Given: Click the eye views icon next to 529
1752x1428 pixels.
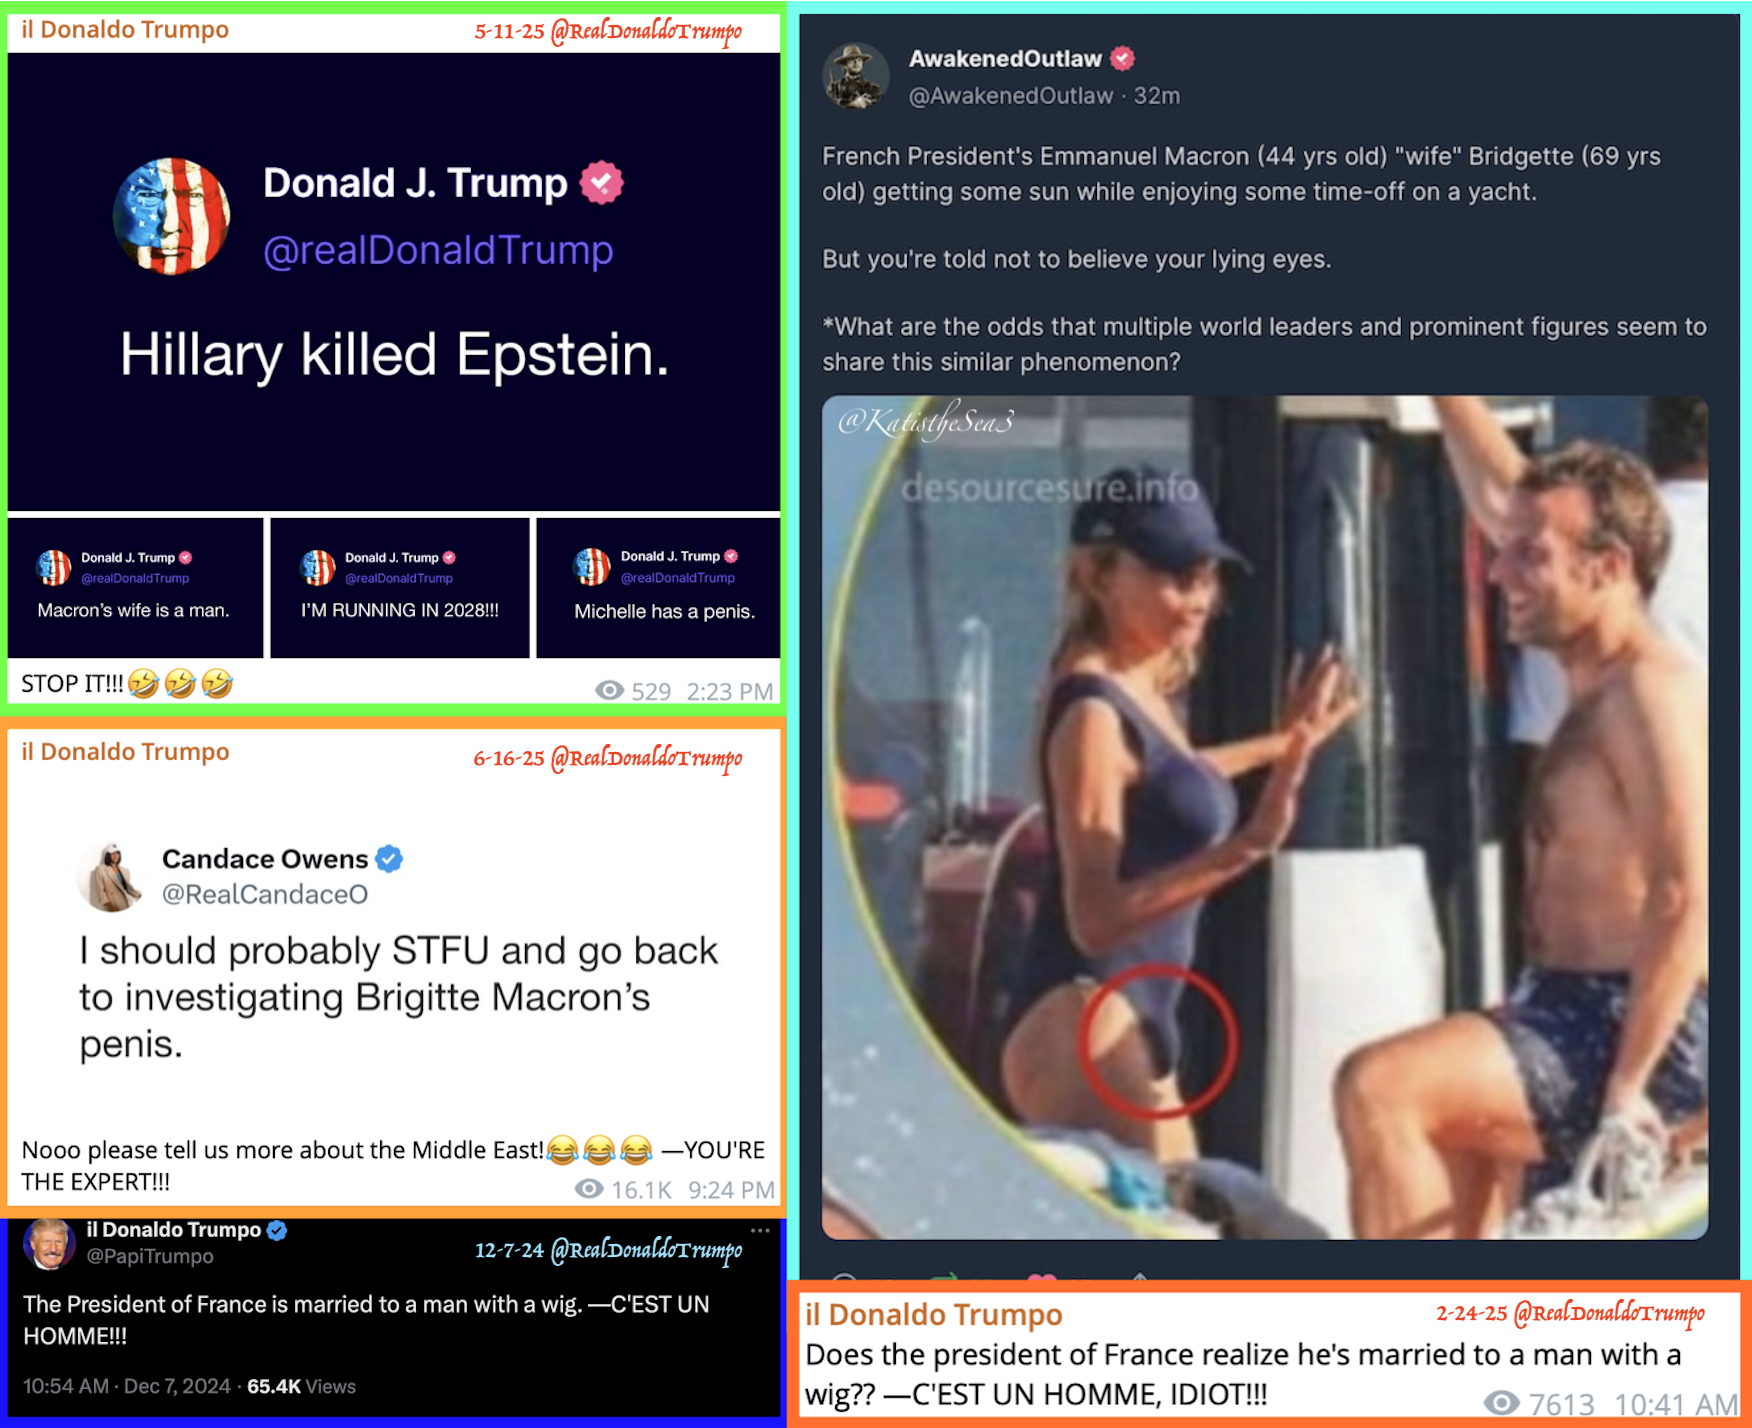Looking at the screenshot, I should pyautogui.click(x=610, y=691).
